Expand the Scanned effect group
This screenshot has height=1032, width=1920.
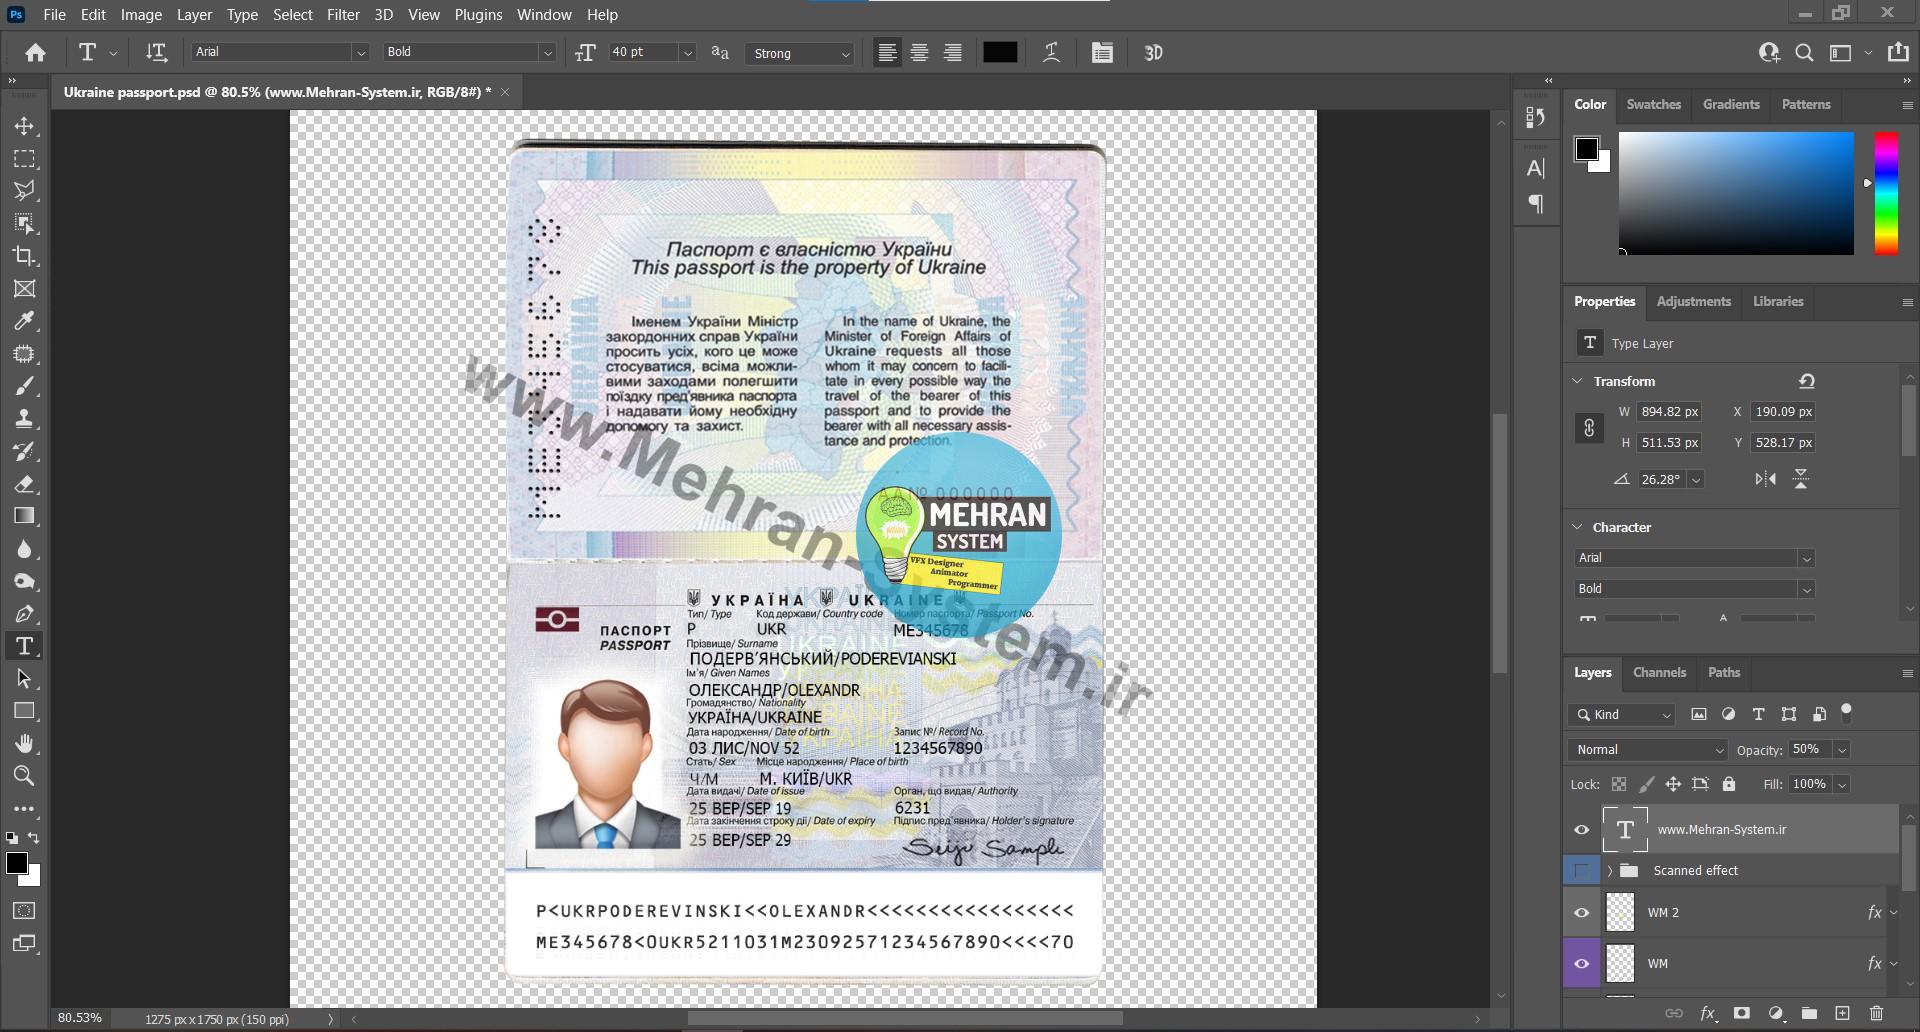[1610, 871]
